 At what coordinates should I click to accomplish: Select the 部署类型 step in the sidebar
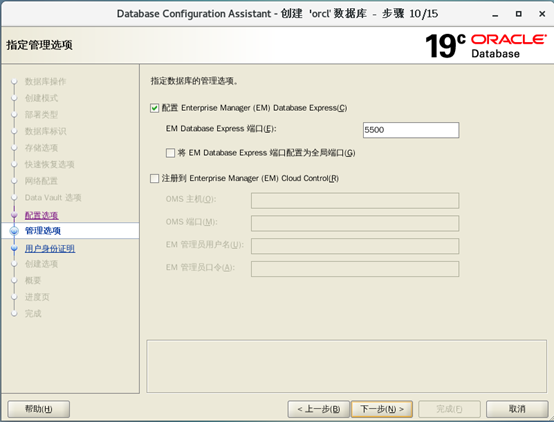(41, 115)
